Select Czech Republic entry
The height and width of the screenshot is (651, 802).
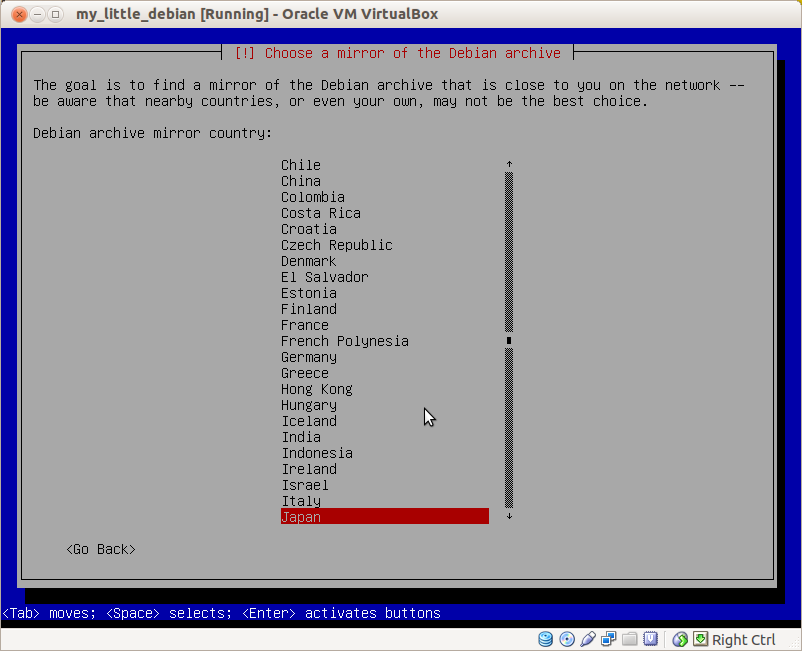(x=337, y=245)
